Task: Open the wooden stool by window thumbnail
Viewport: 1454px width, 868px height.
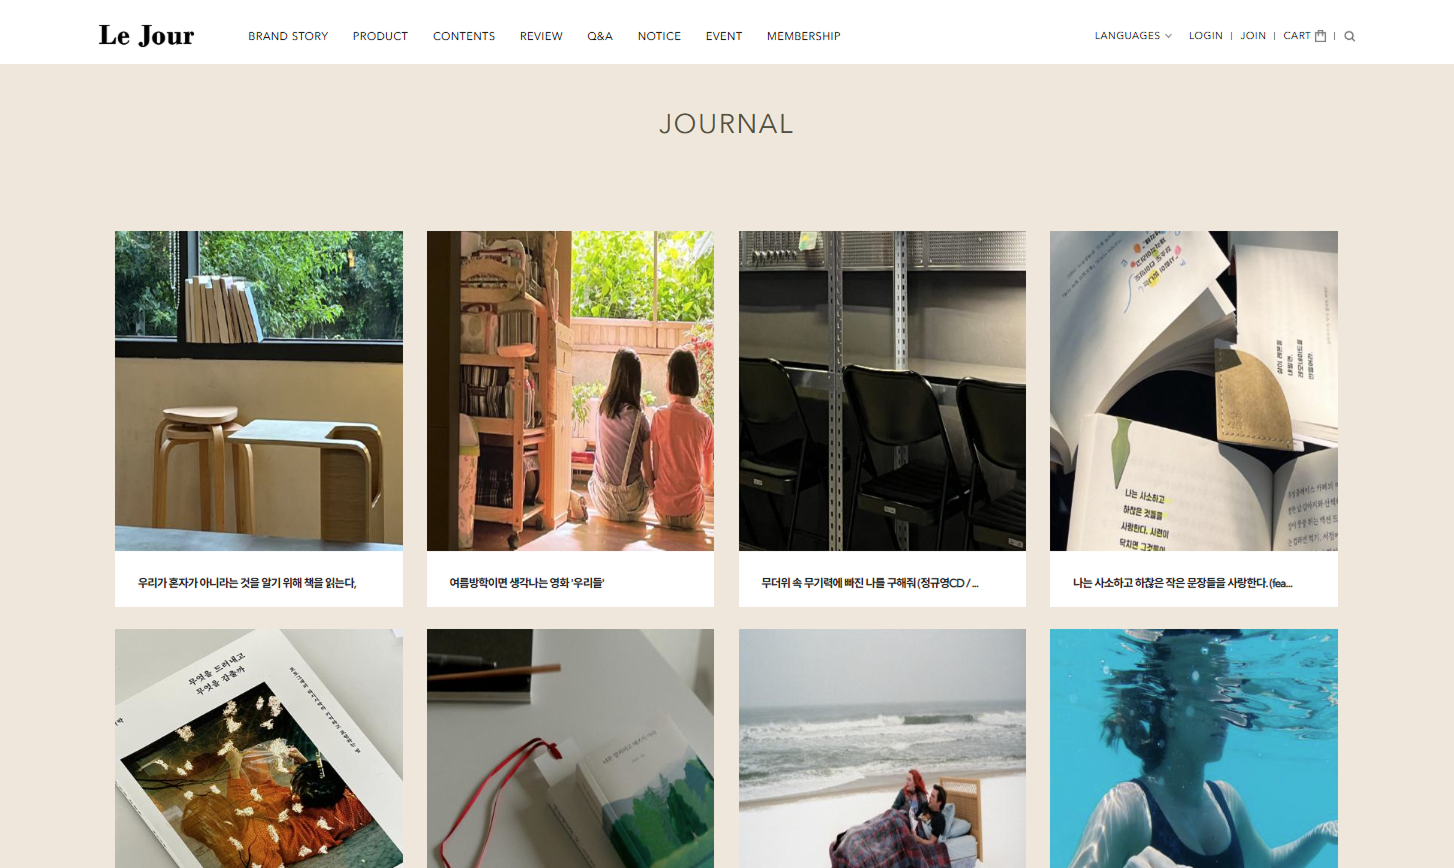Action: (259, 391)
